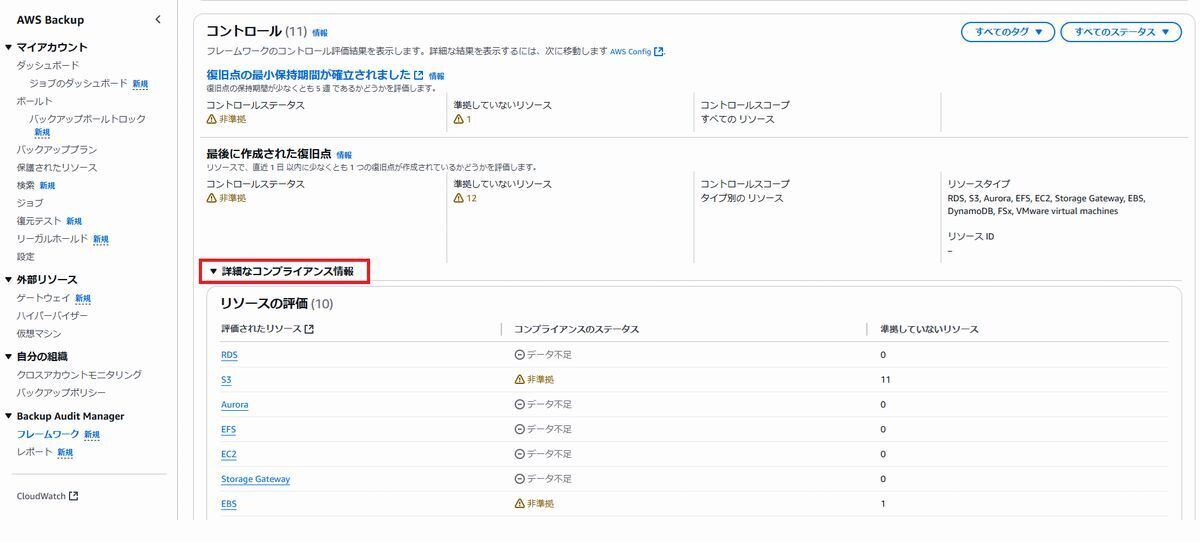Open the EC2 resource link
This screenshot has height=542, width=1200.
click(229, 454)
